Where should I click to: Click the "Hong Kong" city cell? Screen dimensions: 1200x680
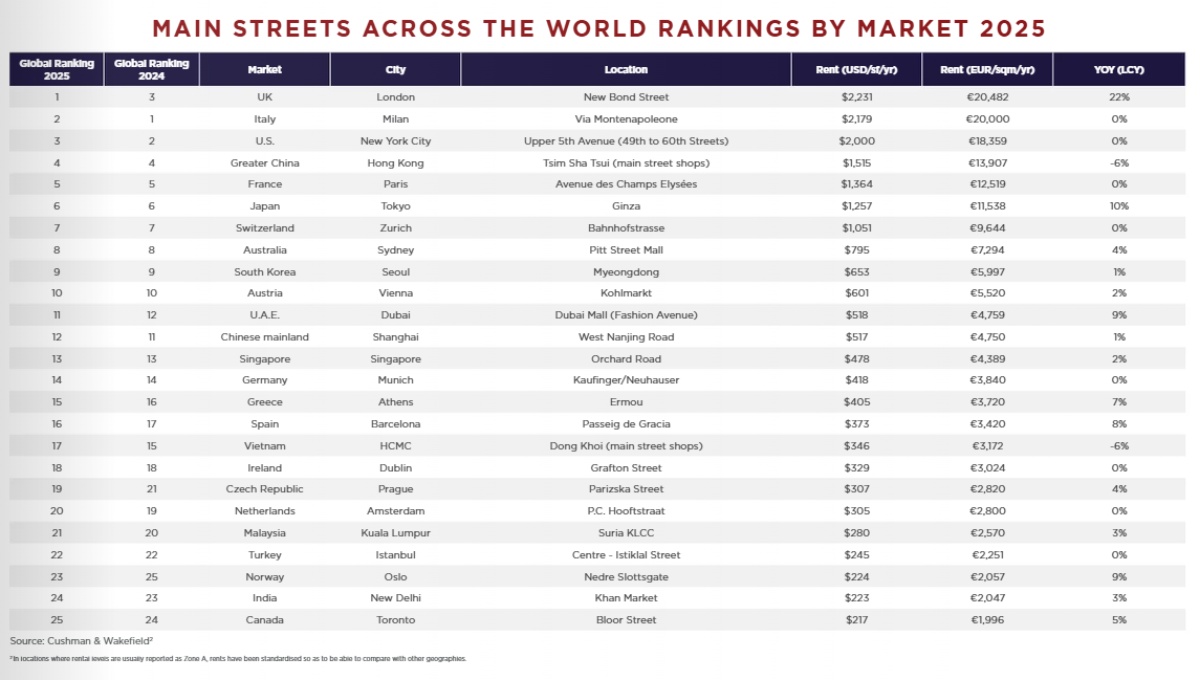click(395, 163)
